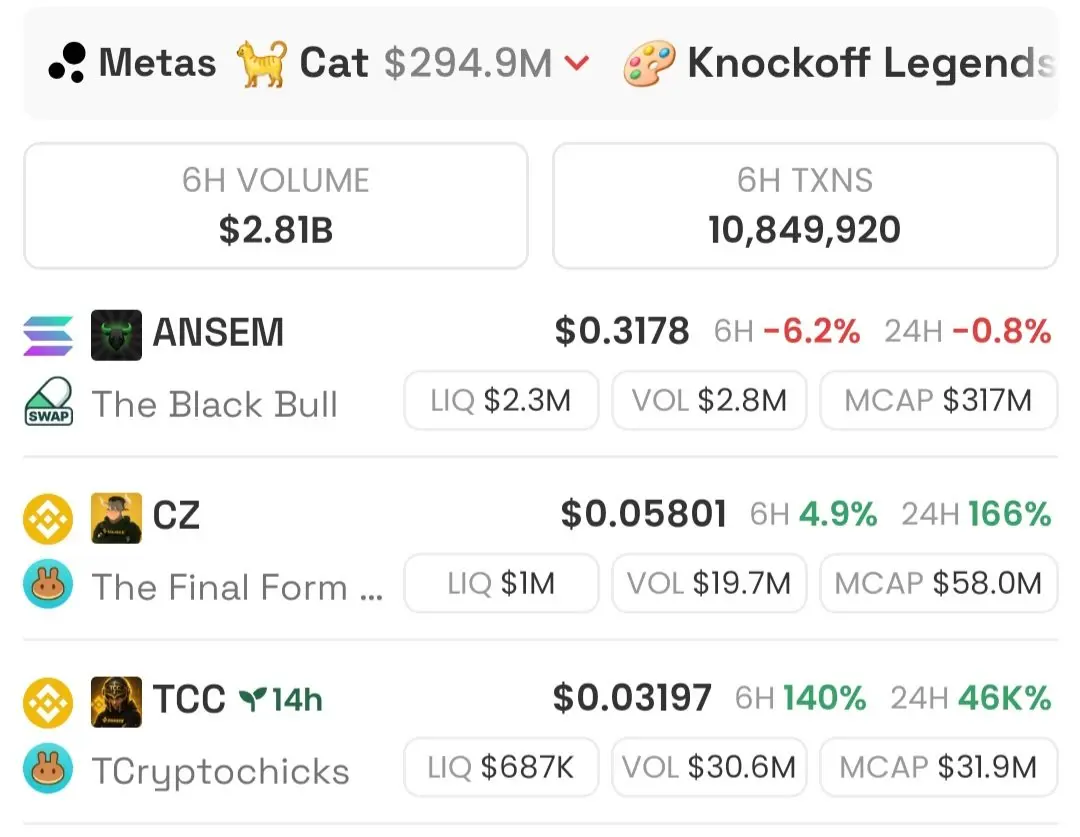Click the SWAP pill exchange icon

pos(49,402)
